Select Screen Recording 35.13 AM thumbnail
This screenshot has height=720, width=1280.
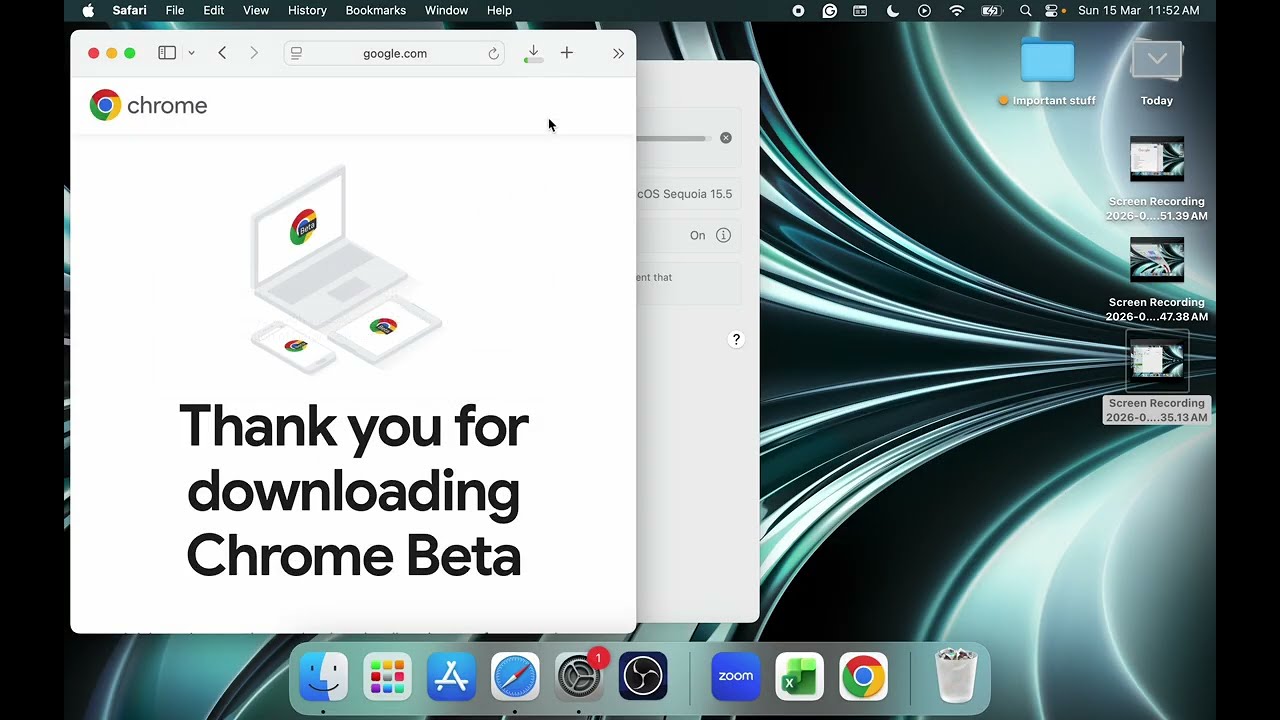[x=1157, y=361]
